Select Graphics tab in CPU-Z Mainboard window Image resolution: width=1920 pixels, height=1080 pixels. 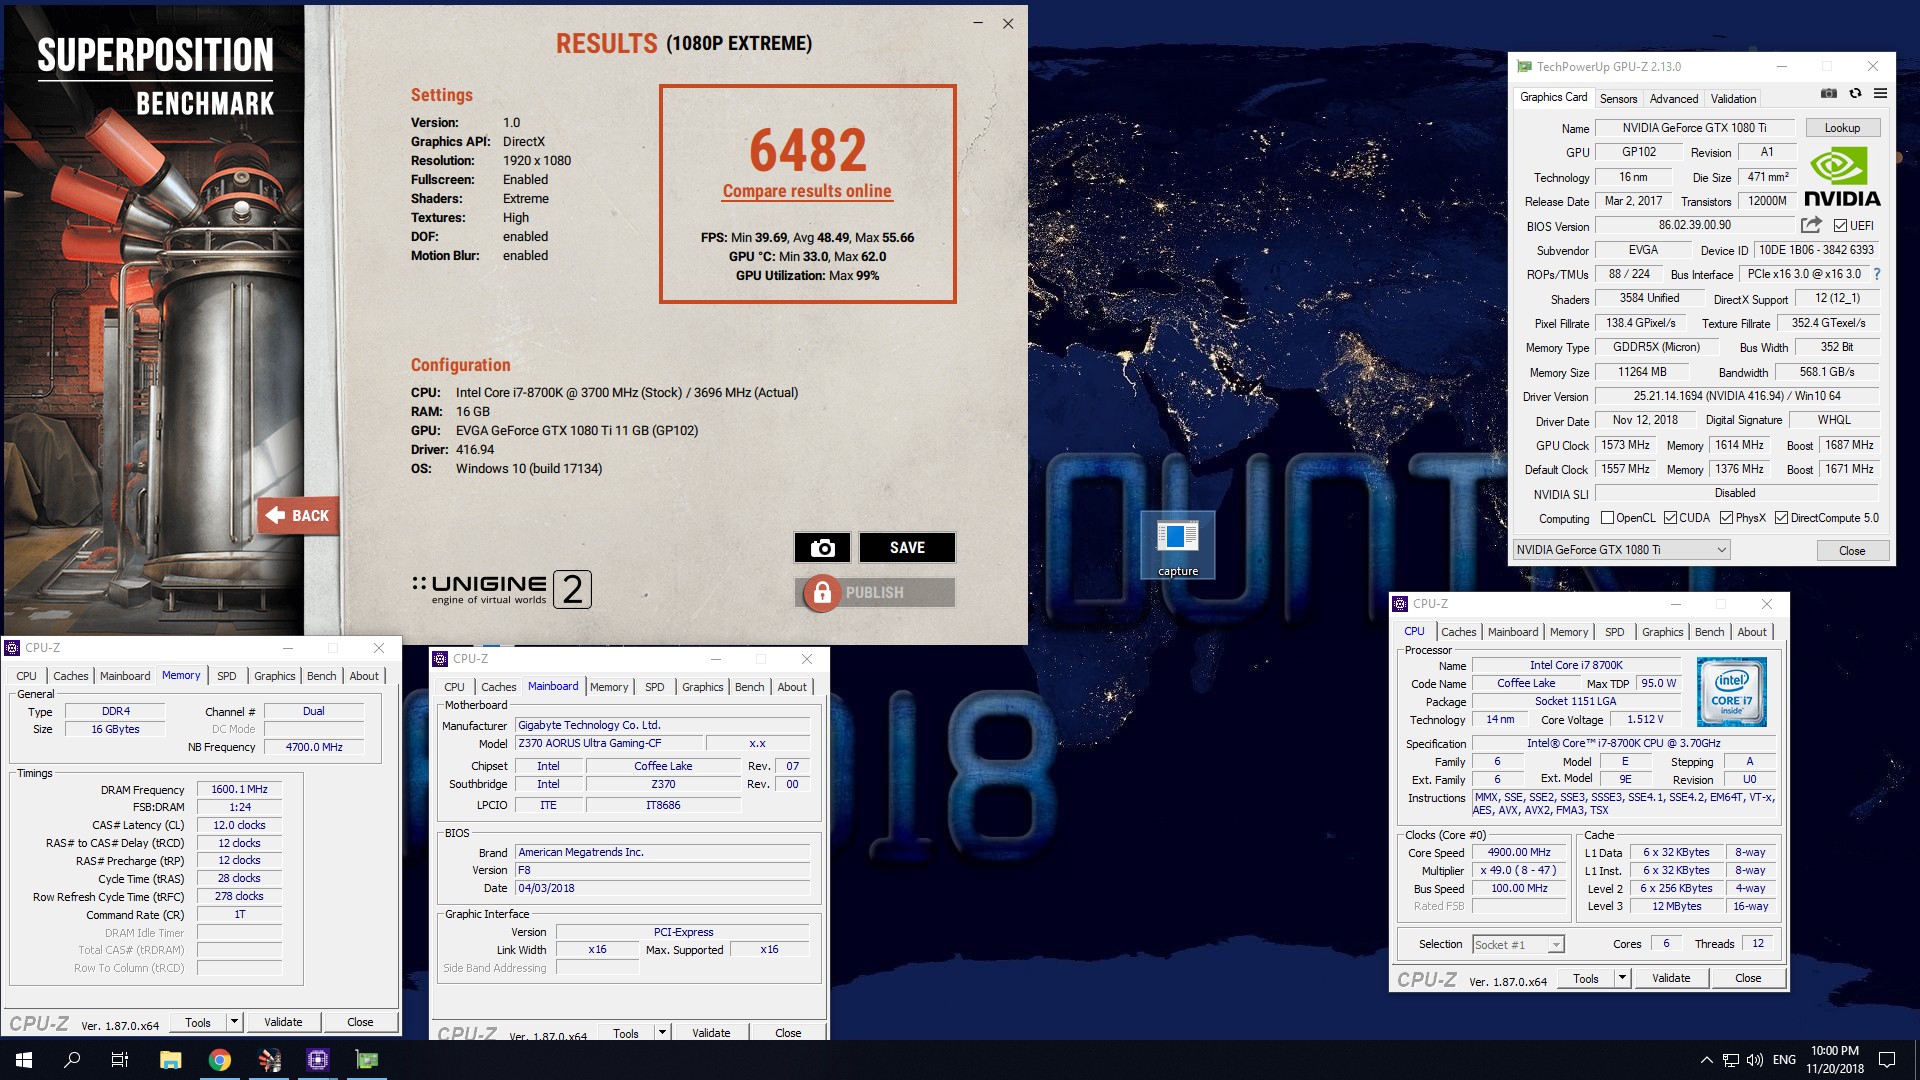coord(702,687)
